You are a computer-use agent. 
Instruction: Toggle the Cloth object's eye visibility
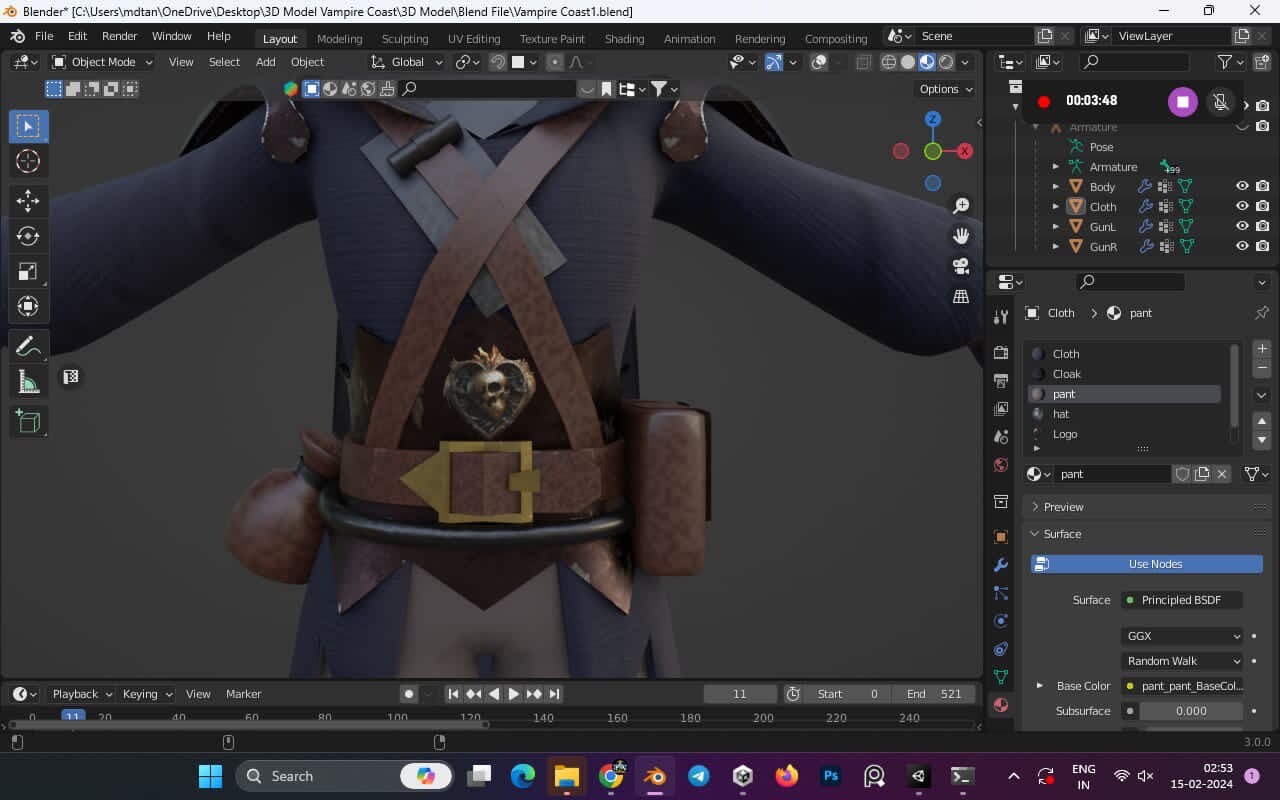point(1241,206)
